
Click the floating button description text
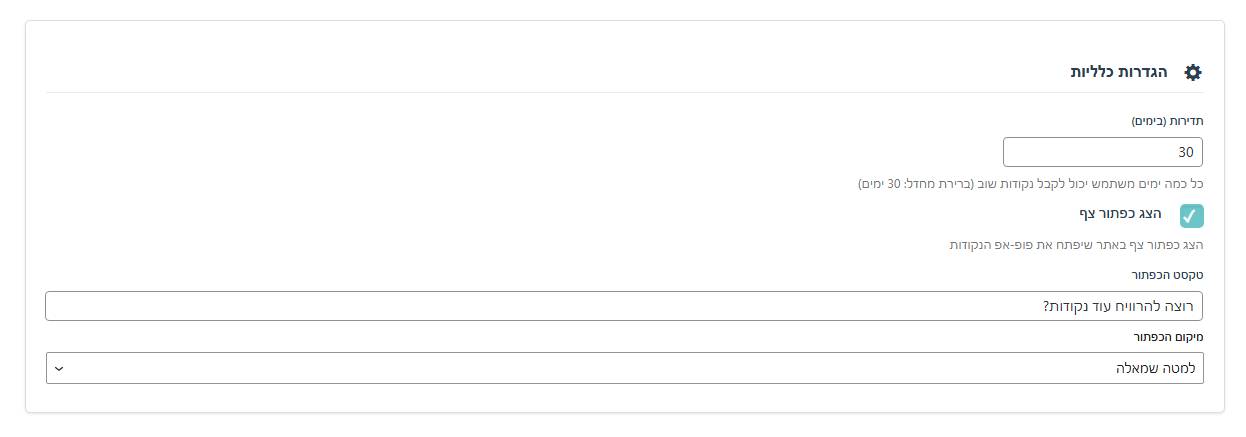(x=1075, y=245)
